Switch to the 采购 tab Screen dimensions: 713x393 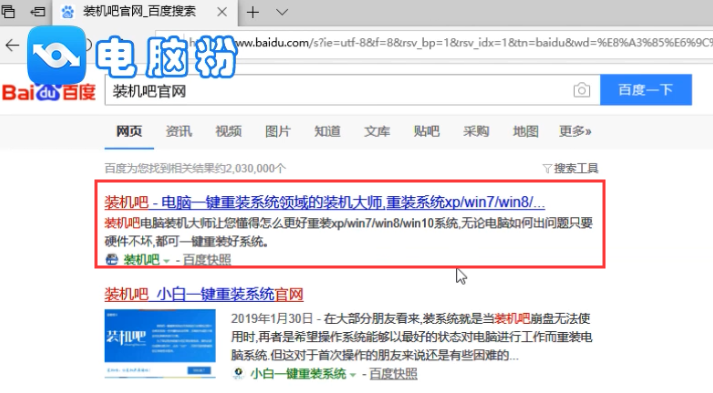[476, 131]
